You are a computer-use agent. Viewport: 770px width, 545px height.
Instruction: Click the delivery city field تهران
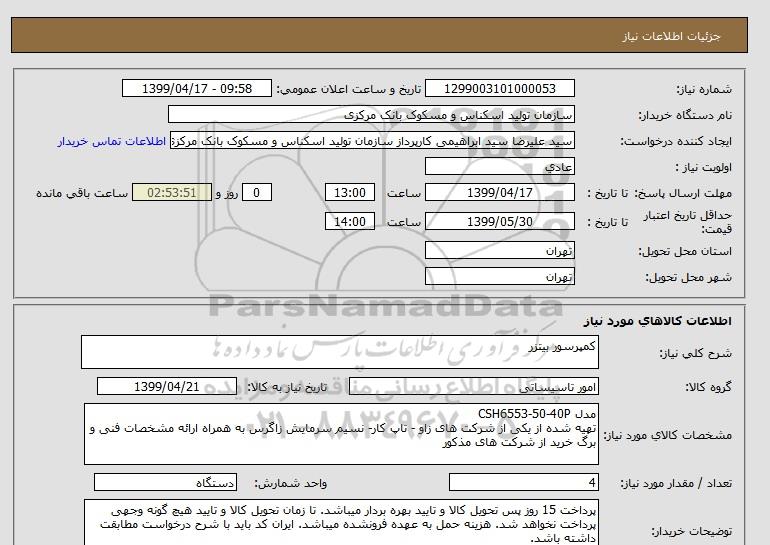click(499, 277)
